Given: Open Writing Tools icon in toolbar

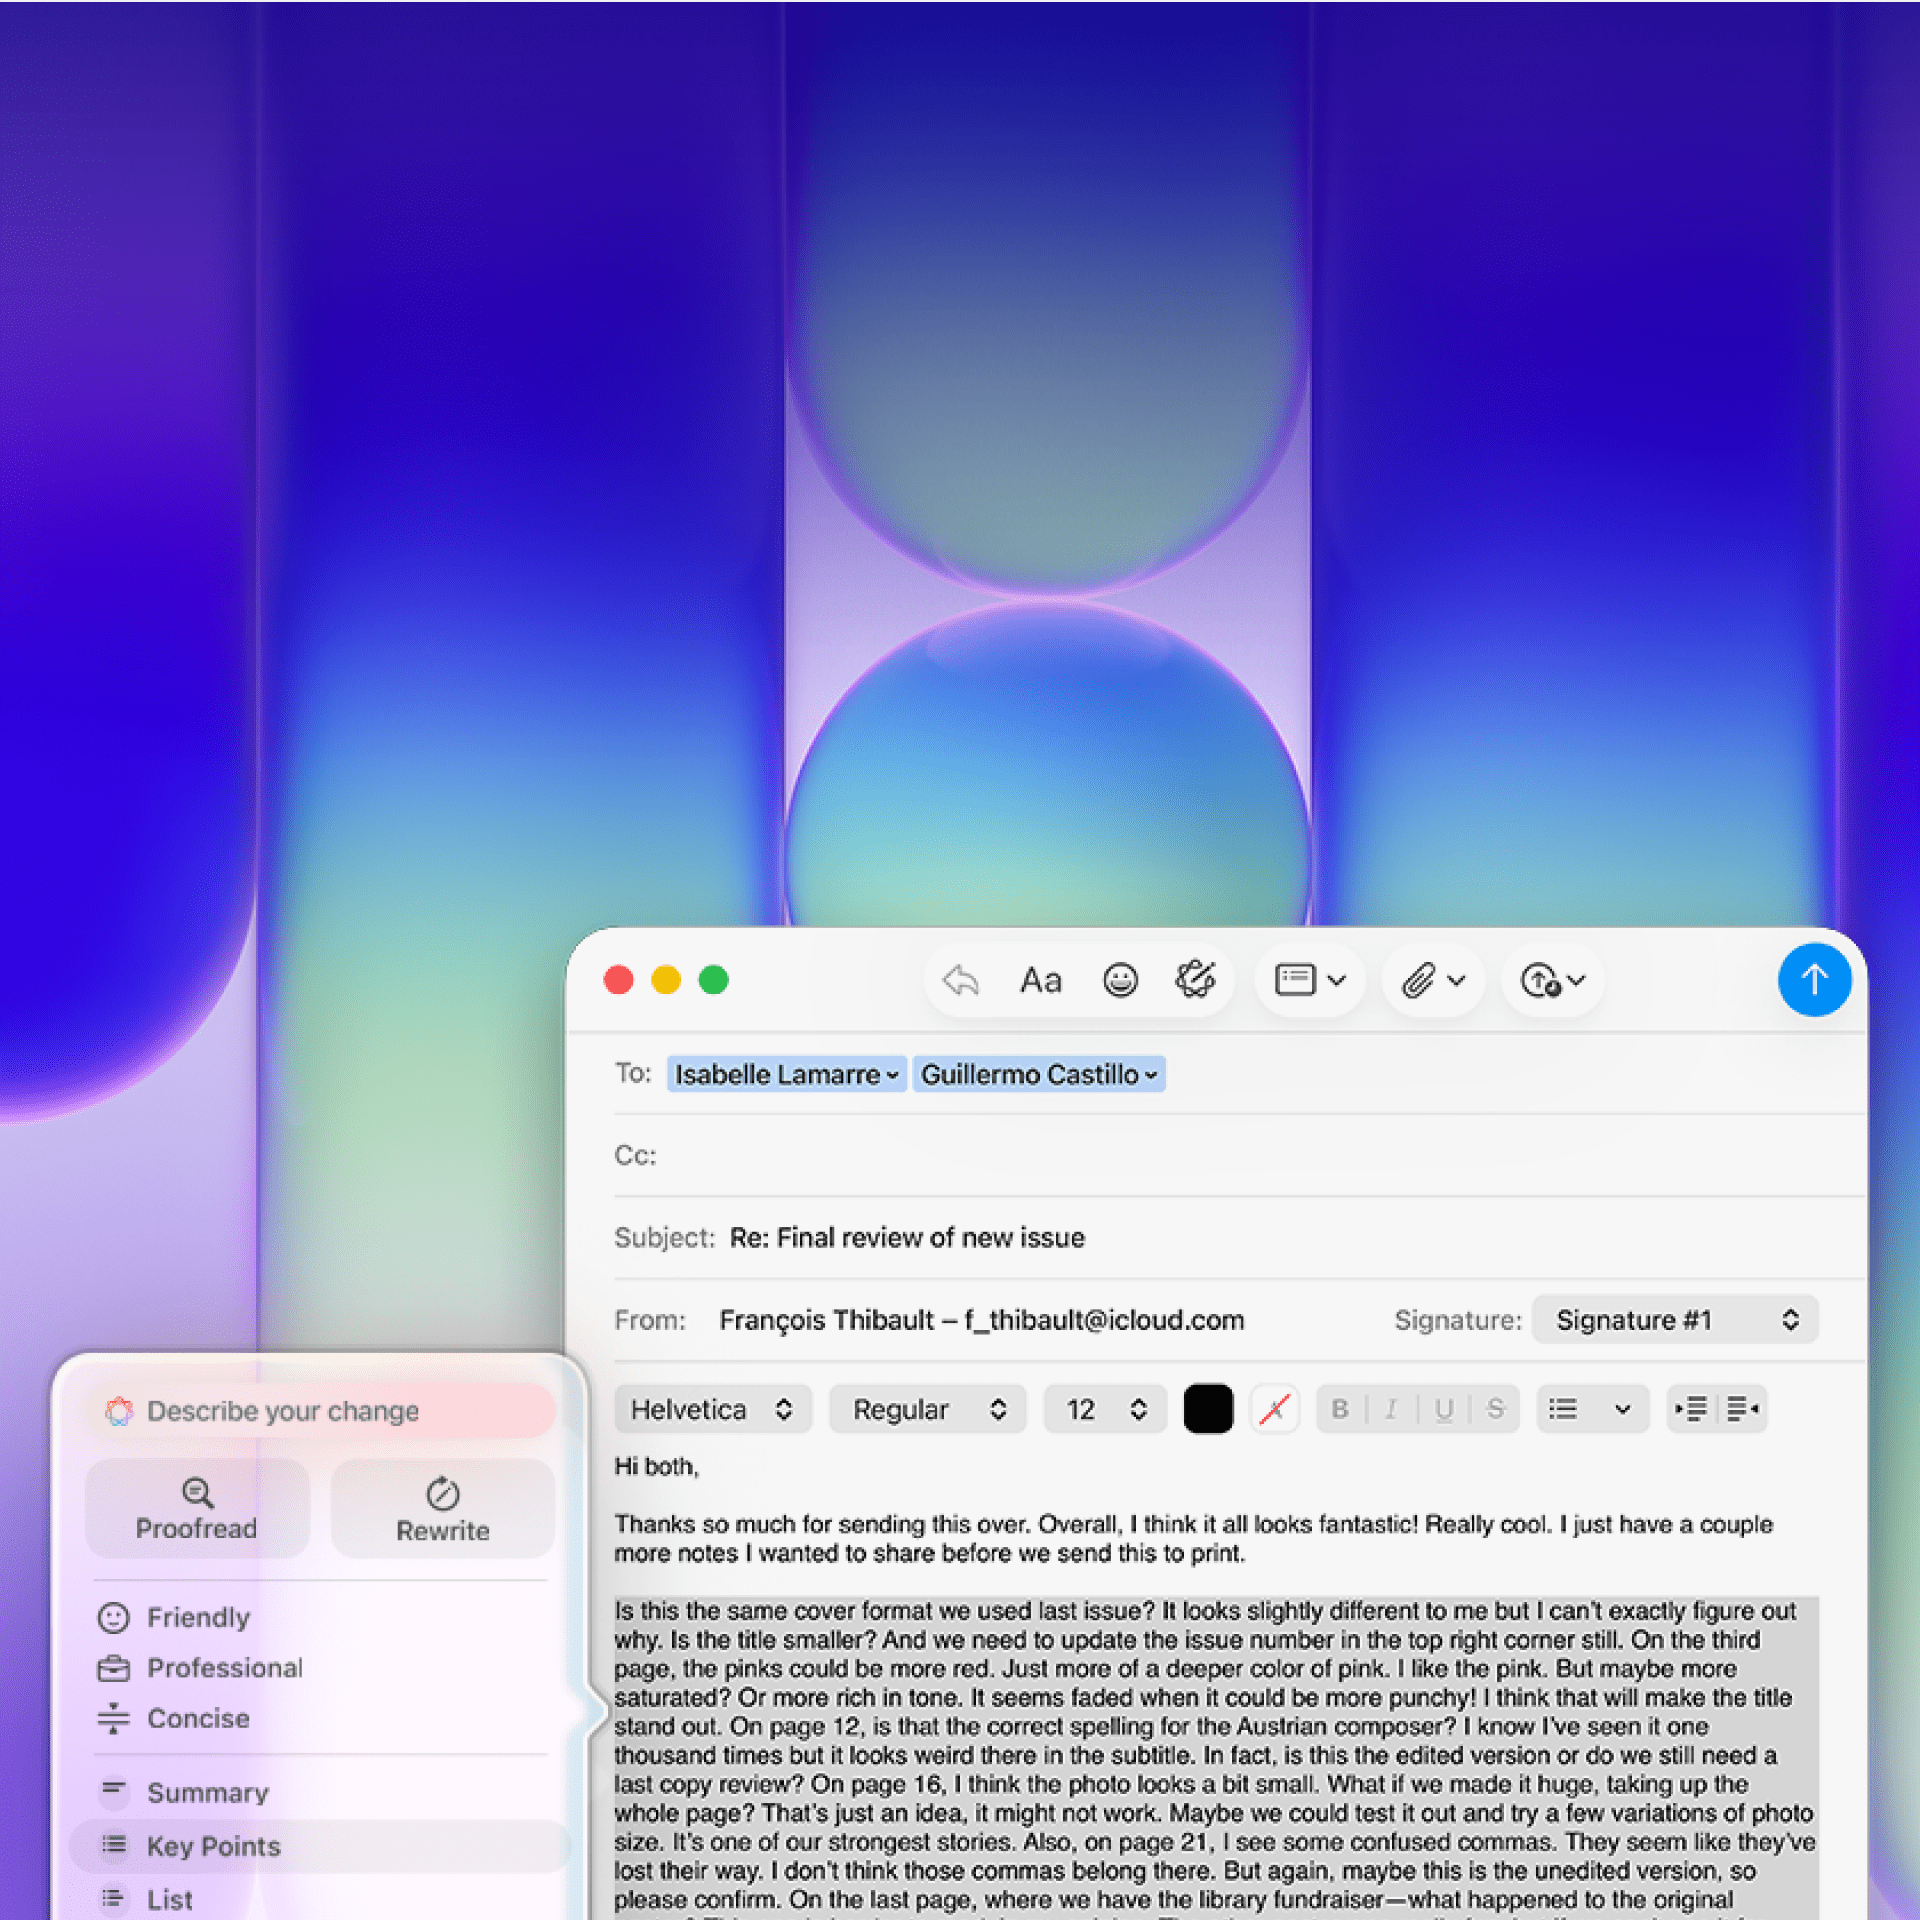Looking at the screenshot, I should pyautogui.click(x=1195, y=980).
